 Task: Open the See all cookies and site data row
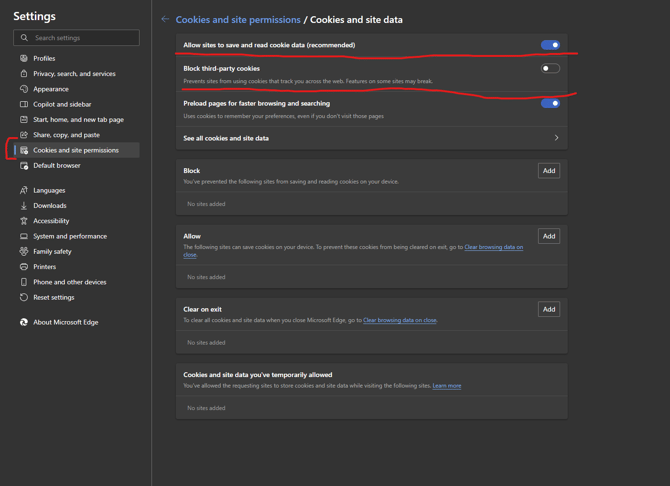pyautogui.click(x=371, y=138)
